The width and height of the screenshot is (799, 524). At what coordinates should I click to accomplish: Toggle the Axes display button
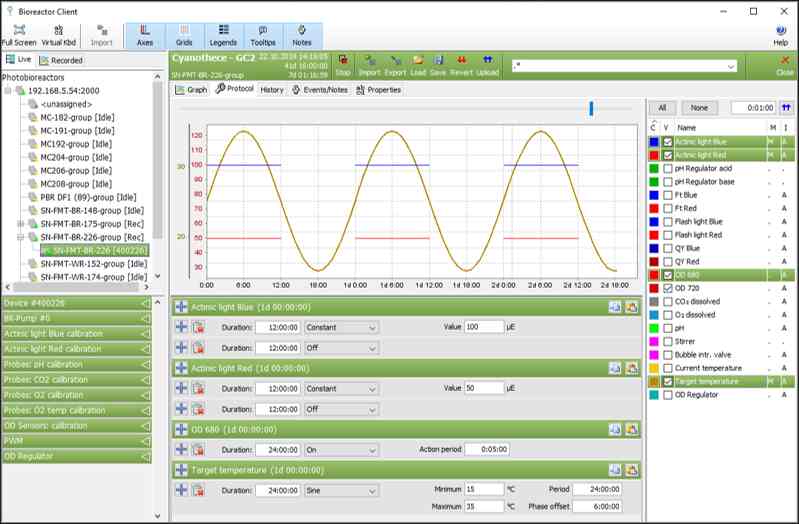pyautogui.click(x=144, y=35)
